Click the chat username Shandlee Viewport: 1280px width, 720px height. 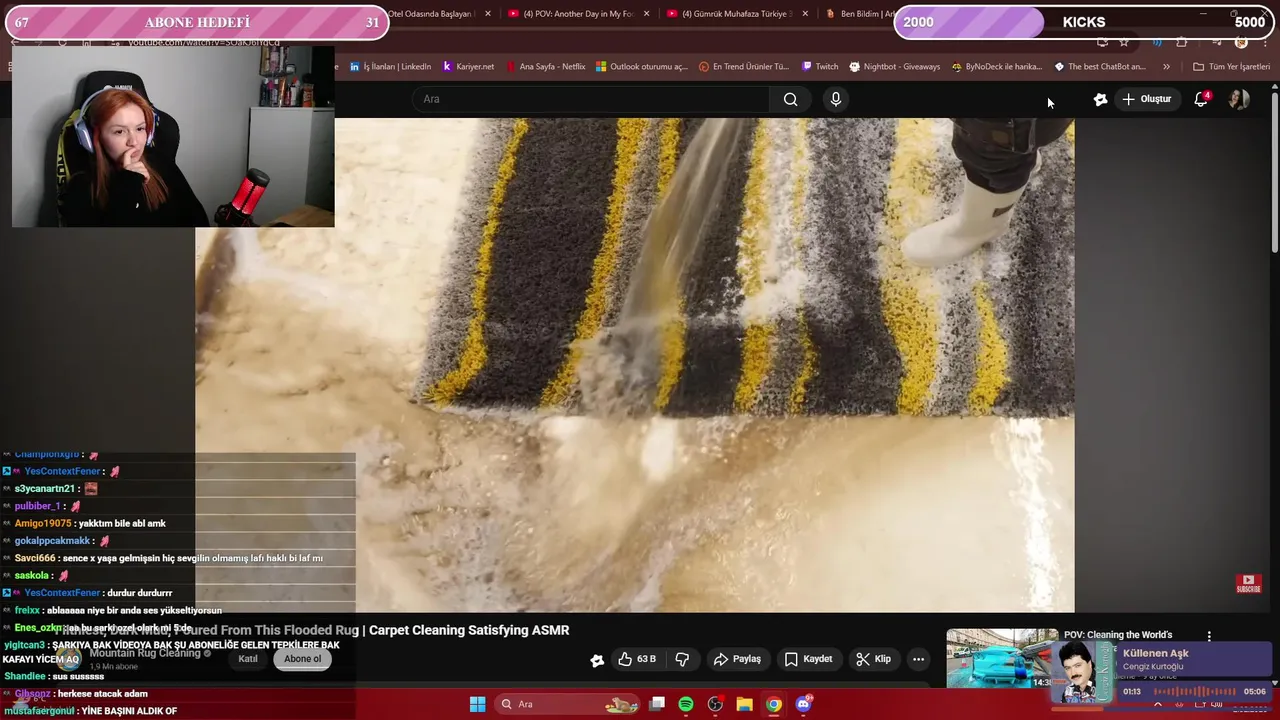tap(25, 676)
